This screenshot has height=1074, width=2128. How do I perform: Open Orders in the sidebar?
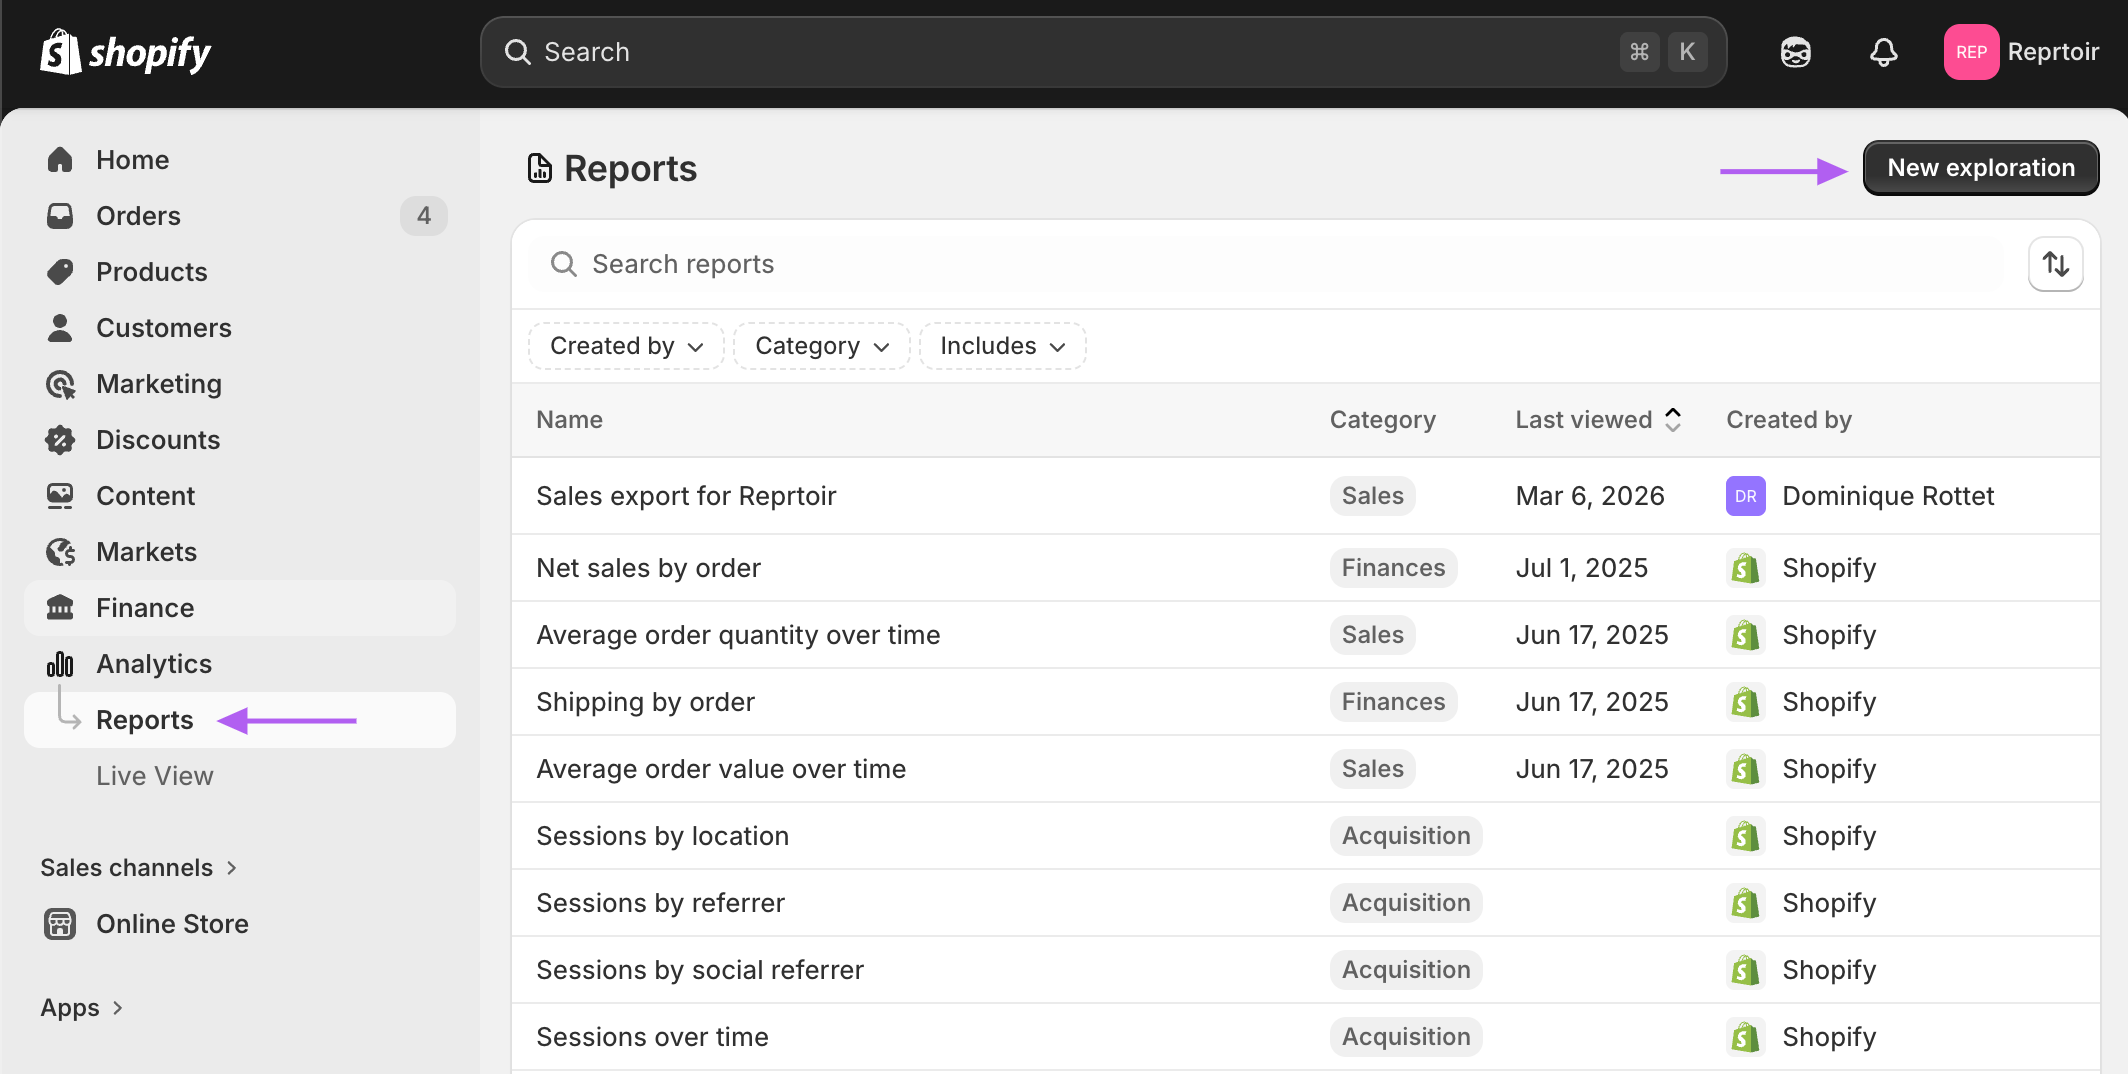tap(138, 216)
